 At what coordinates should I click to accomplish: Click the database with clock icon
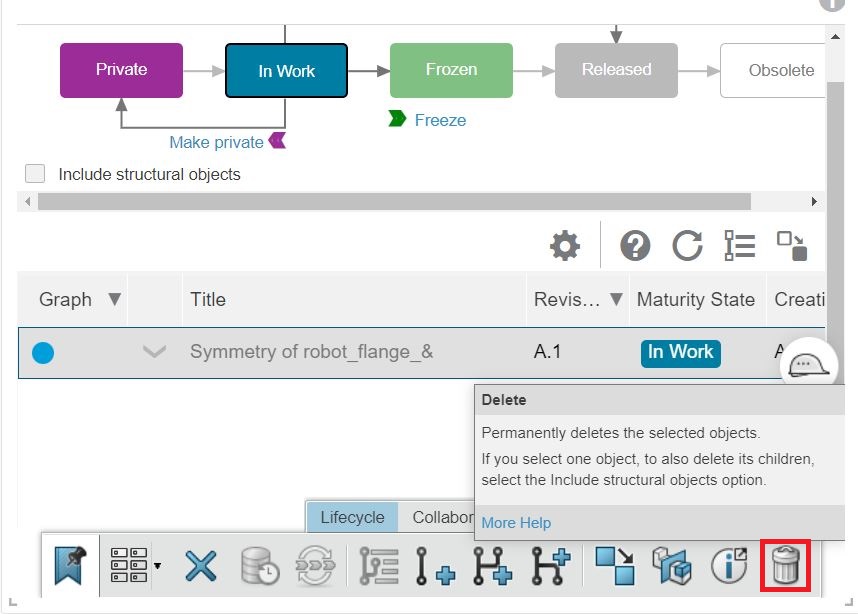[260, 566]
